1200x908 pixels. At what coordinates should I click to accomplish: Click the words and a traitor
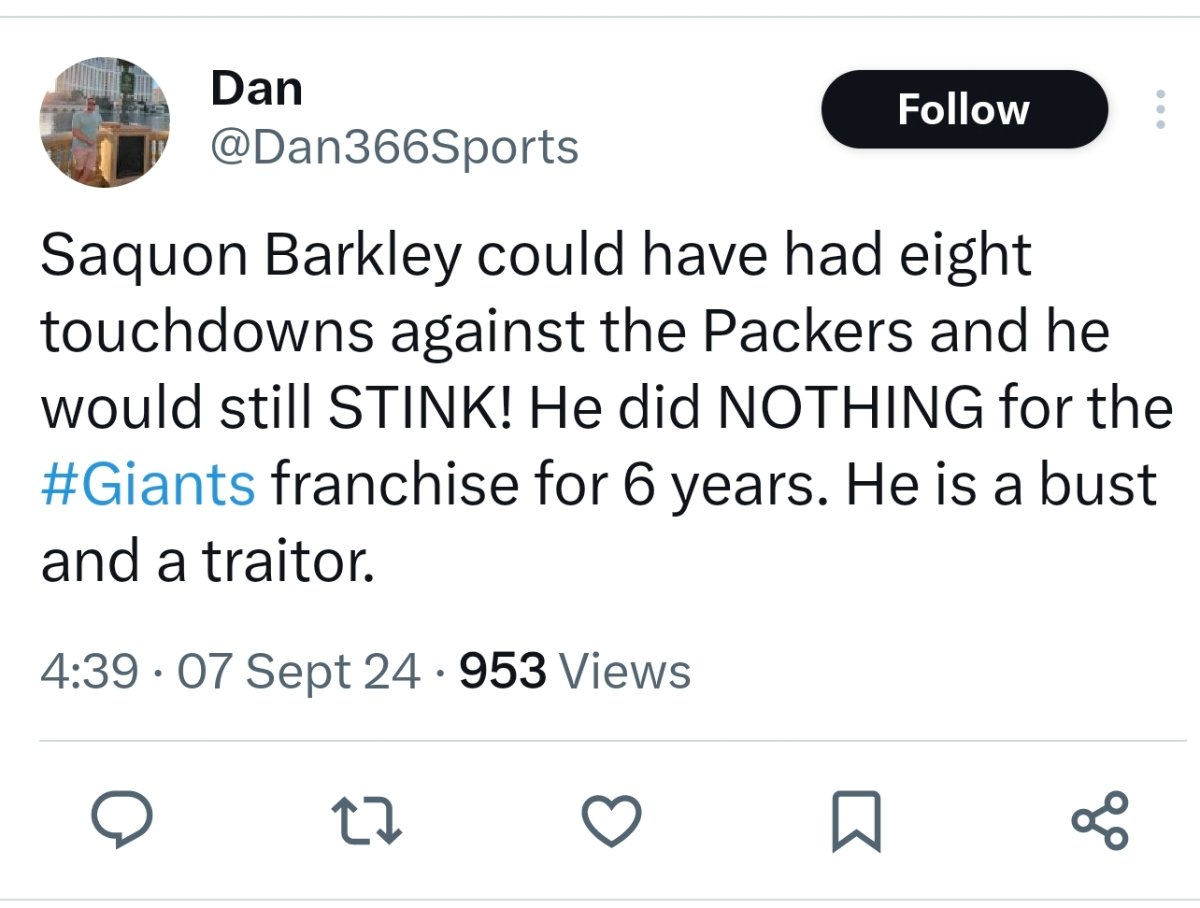(x=208, y=562)
